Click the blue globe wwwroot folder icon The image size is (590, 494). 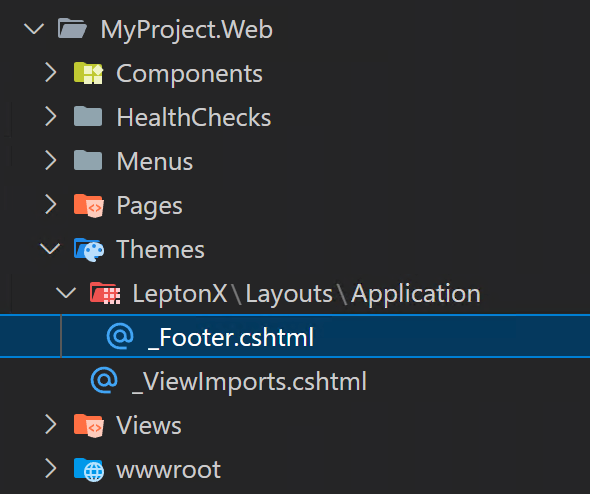tap(89, 470)
